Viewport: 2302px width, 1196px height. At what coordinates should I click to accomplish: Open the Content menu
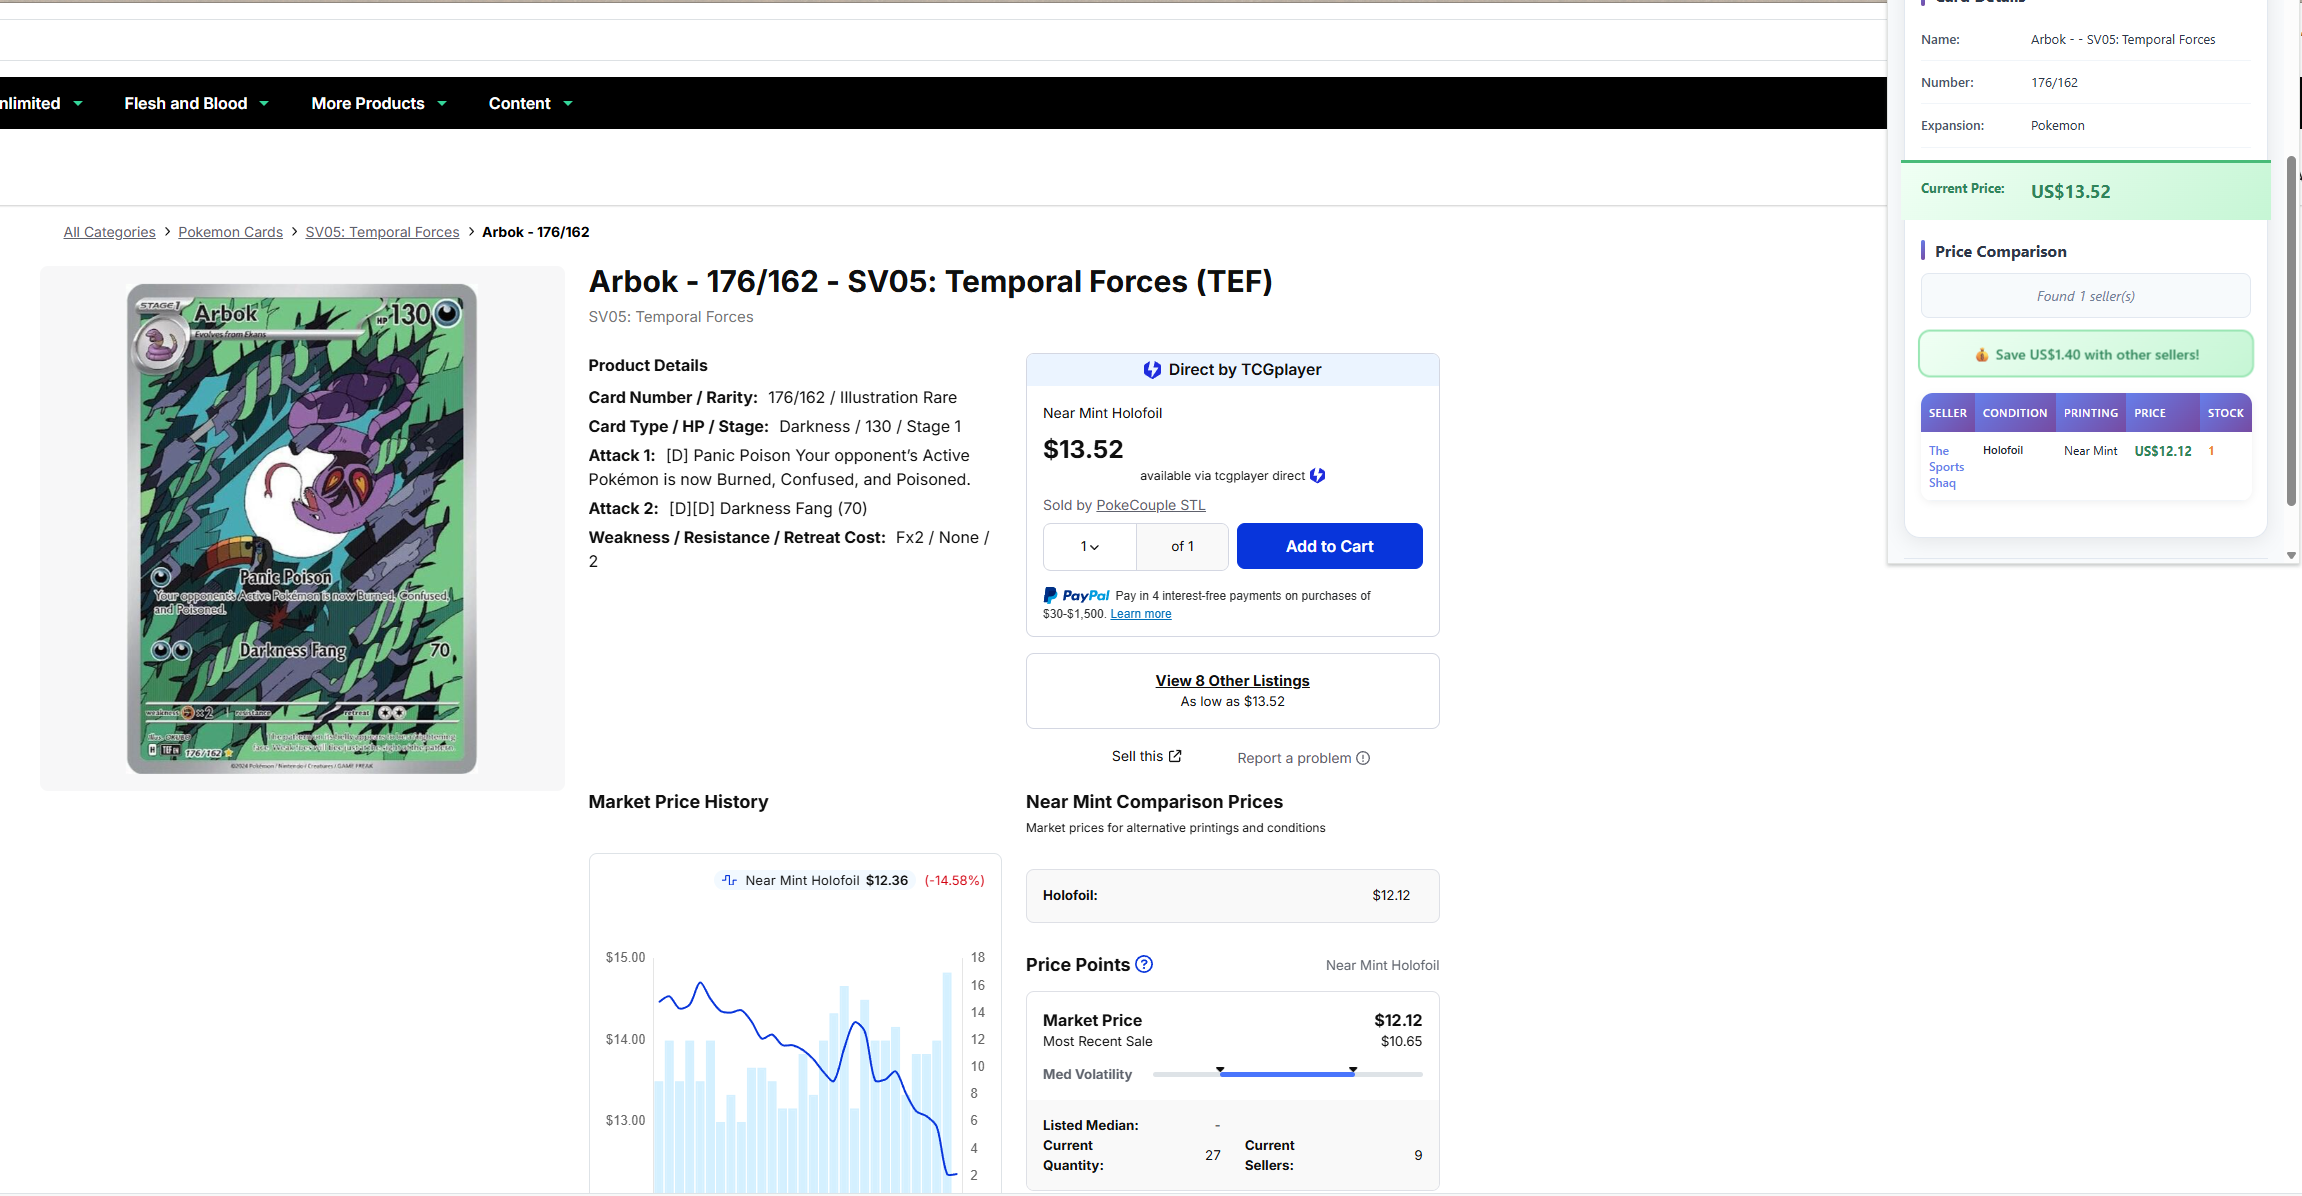530,103
